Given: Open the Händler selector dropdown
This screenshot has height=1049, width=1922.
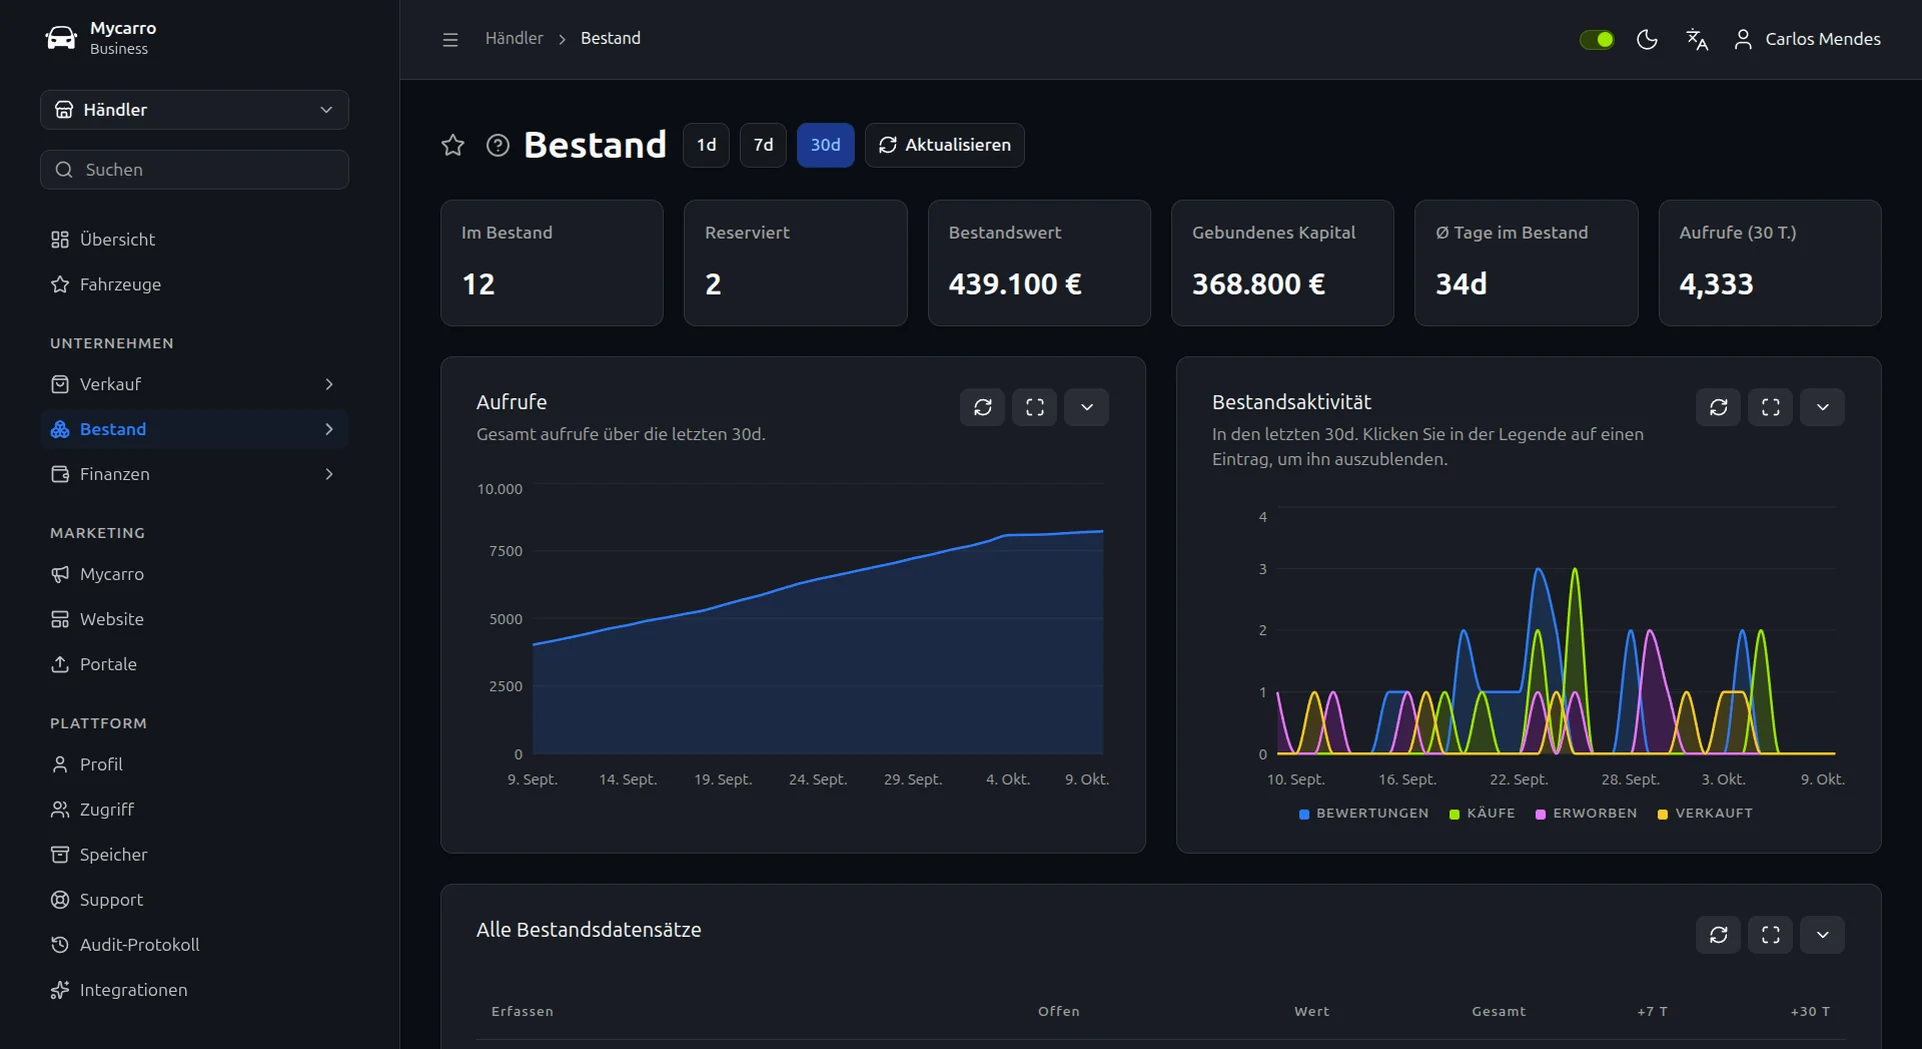Looking at the screenshot, I should 194,110.
